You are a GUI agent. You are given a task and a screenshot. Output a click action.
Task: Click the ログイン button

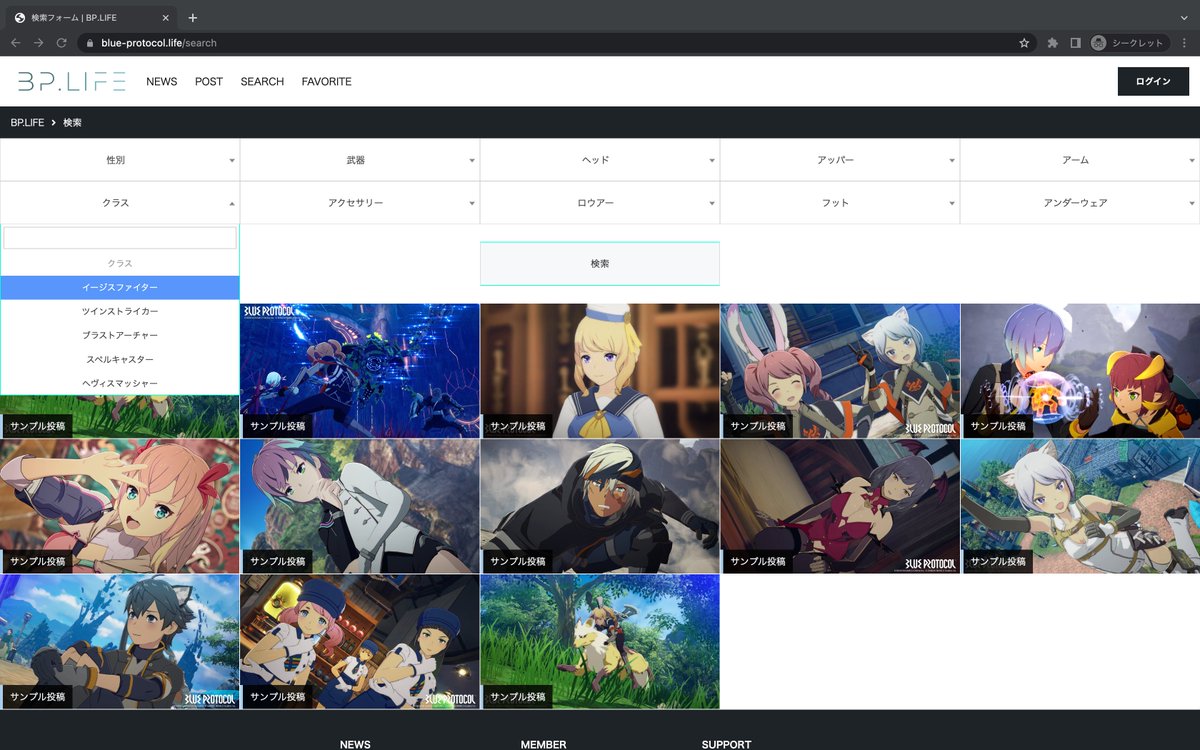pyautogui.click(x=1153, y=81)
